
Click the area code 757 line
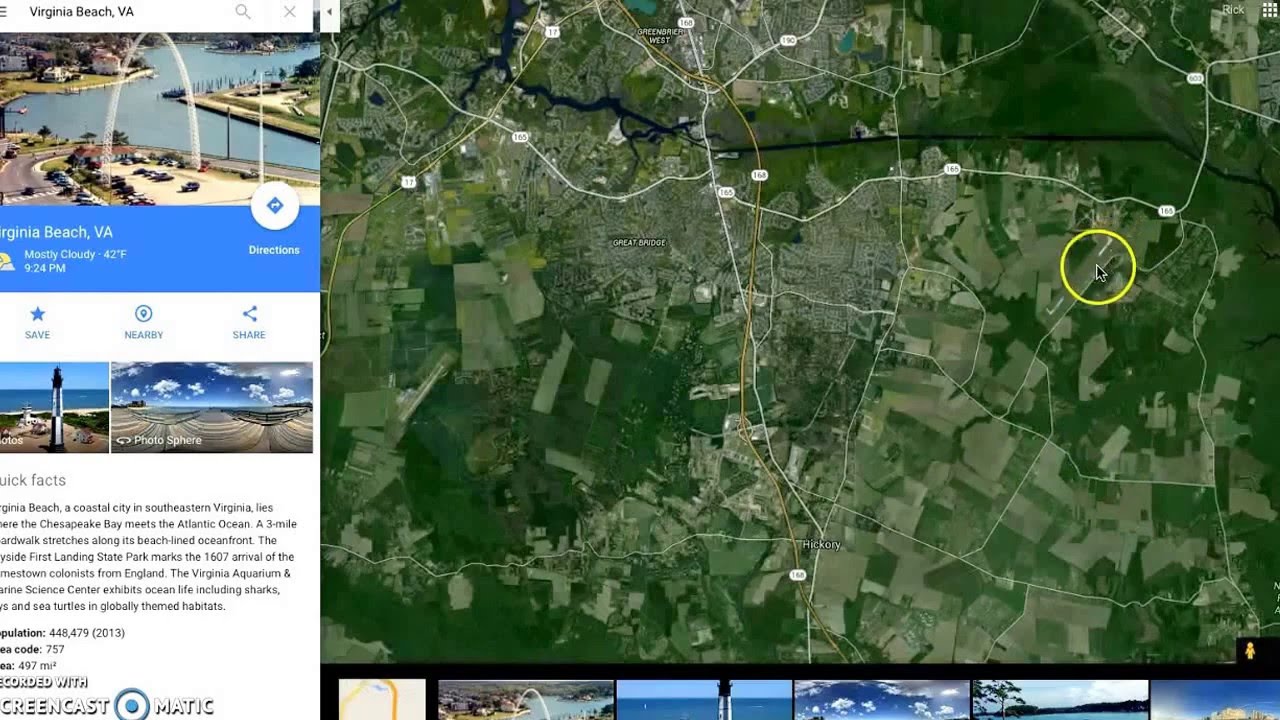coord(32,650)
